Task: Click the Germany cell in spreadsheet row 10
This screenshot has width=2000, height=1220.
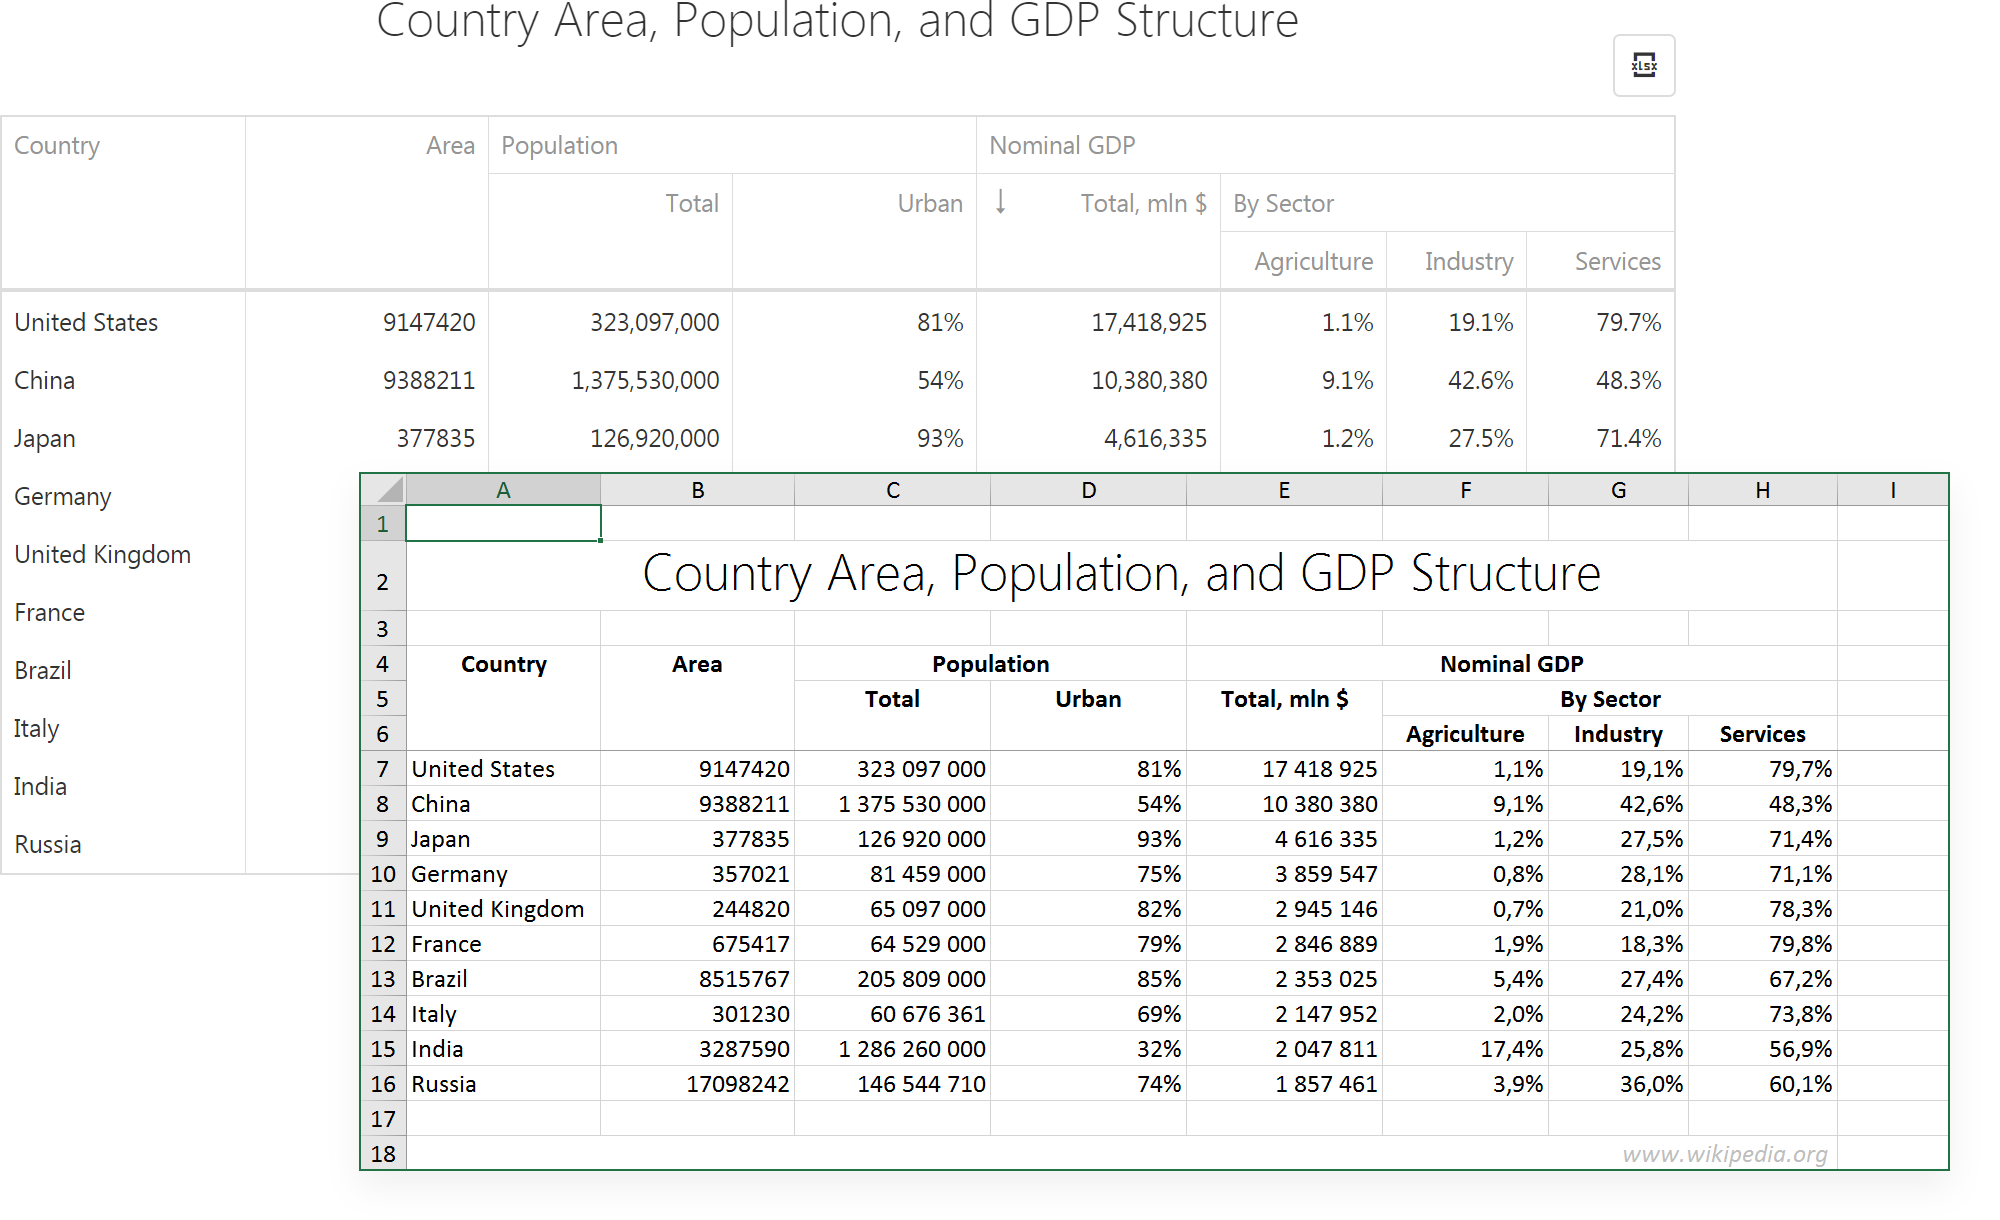Action: (x=503, y=873)
